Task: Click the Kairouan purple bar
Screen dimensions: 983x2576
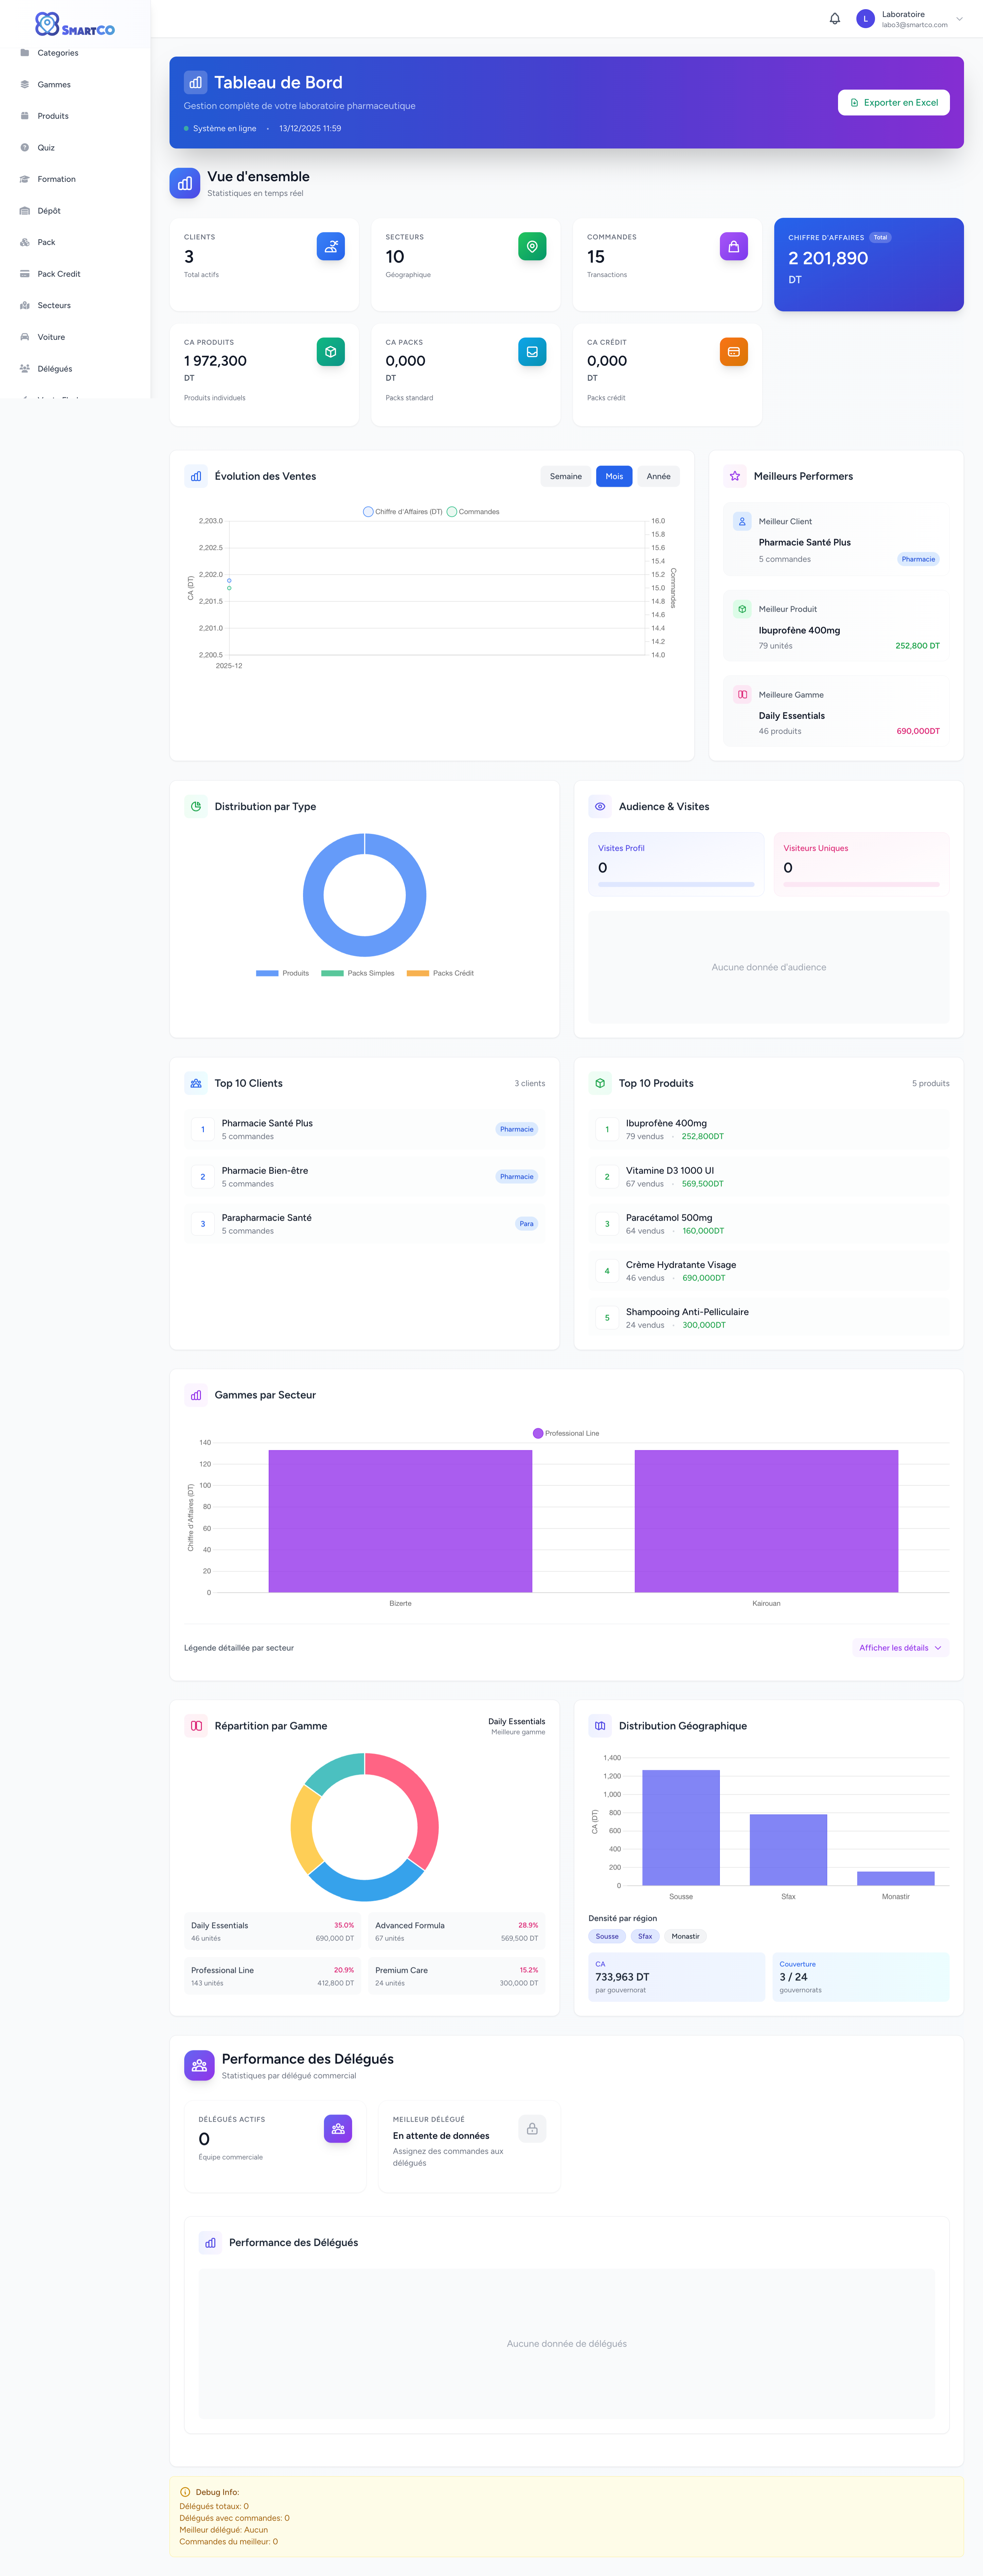Action: 766,1521
